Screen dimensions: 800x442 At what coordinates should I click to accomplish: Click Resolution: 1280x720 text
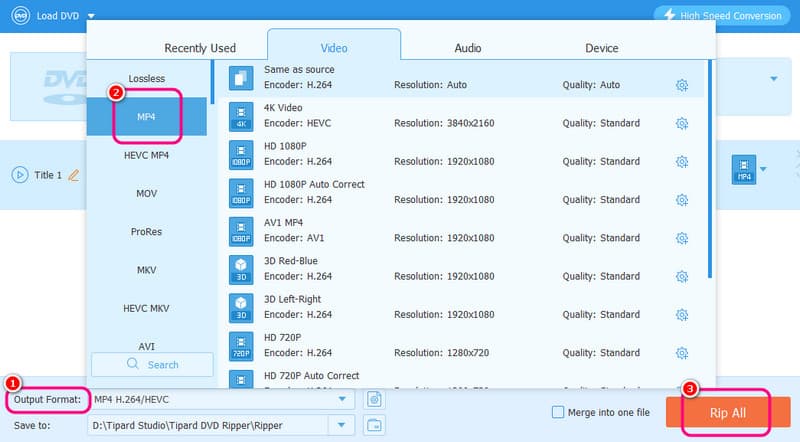point(441,353)
